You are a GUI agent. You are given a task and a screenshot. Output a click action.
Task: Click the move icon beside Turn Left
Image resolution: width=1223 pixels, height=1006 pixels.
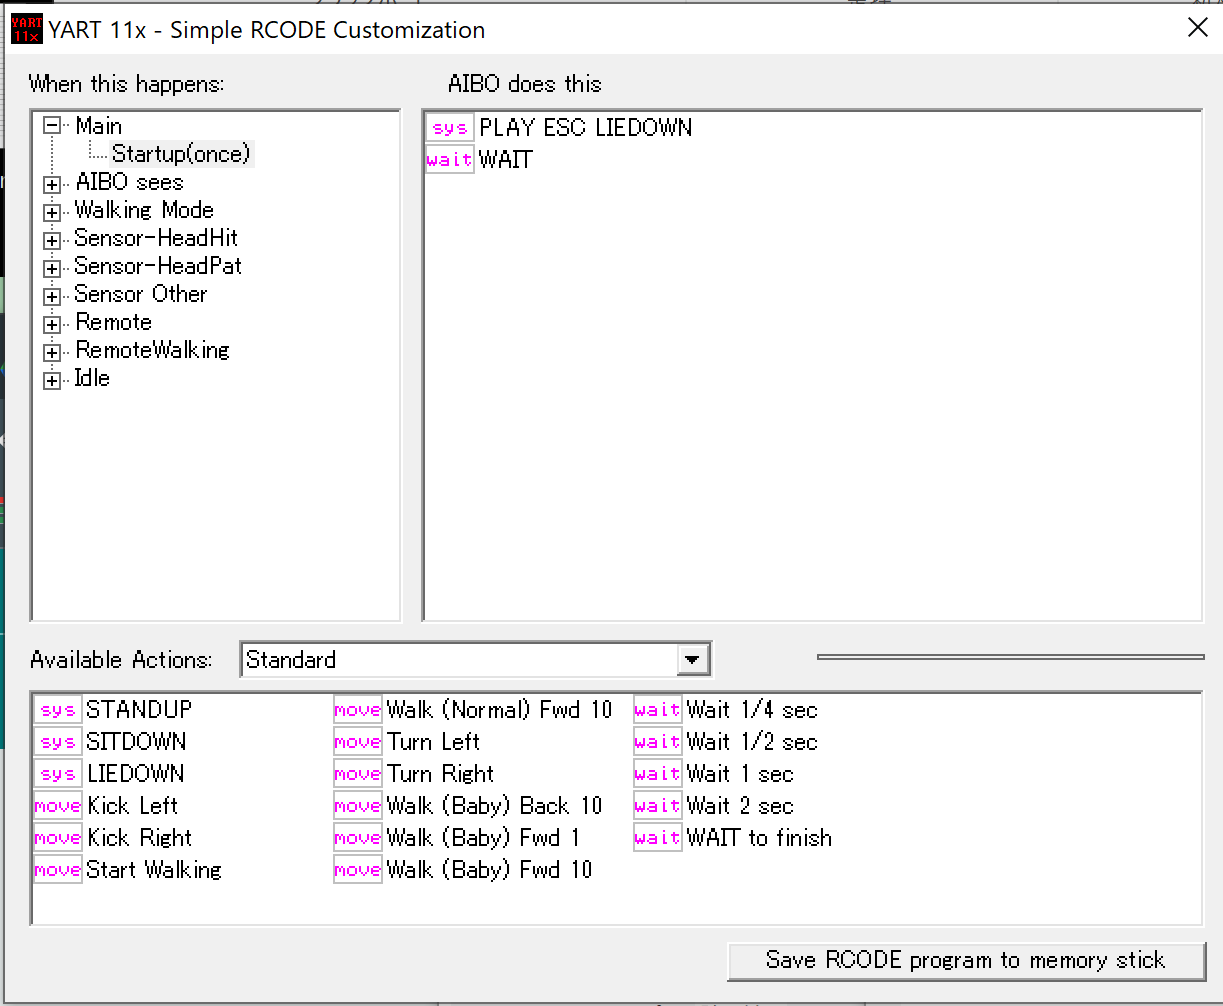[x=358, y=742]
